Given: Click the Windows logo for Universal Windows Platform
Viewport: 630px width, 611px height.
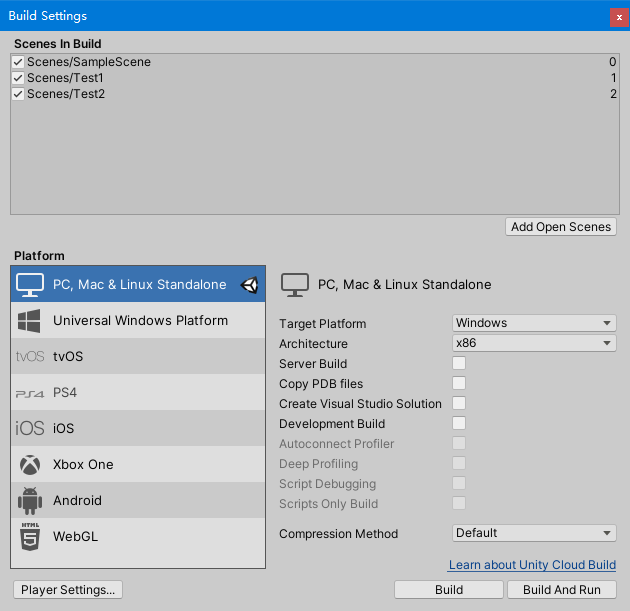Looking at the screenshot, I should coord(29,321).
